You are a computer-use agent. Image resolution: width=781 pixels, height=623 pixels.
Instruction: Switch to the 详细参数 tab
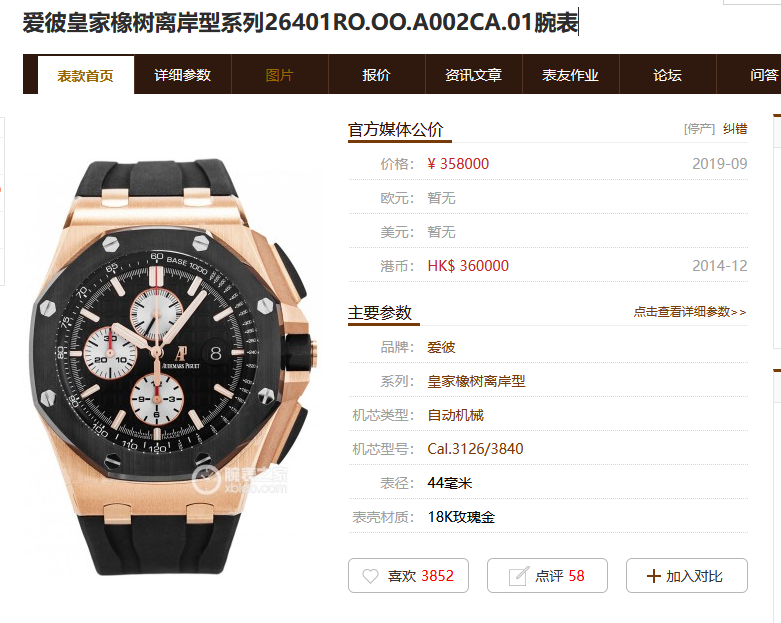point(183,75)
